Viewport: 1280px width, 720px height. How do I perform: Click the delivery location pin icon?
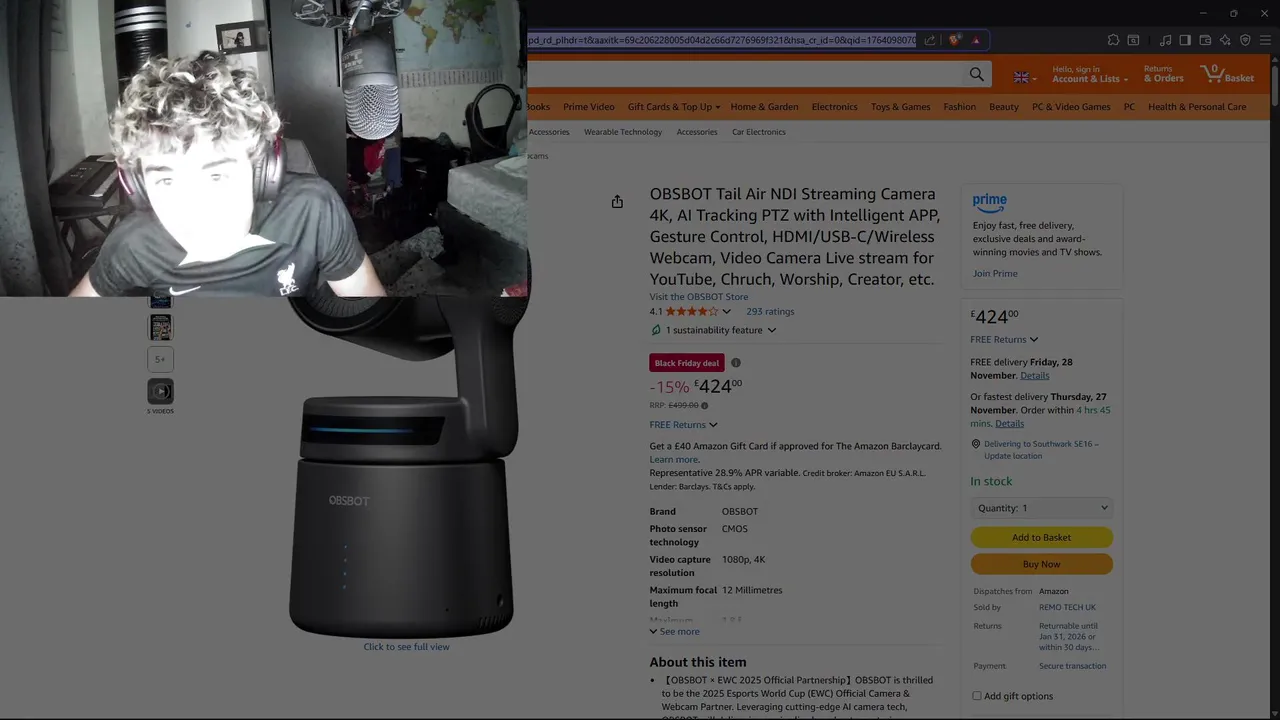click(x=975, y=444)
